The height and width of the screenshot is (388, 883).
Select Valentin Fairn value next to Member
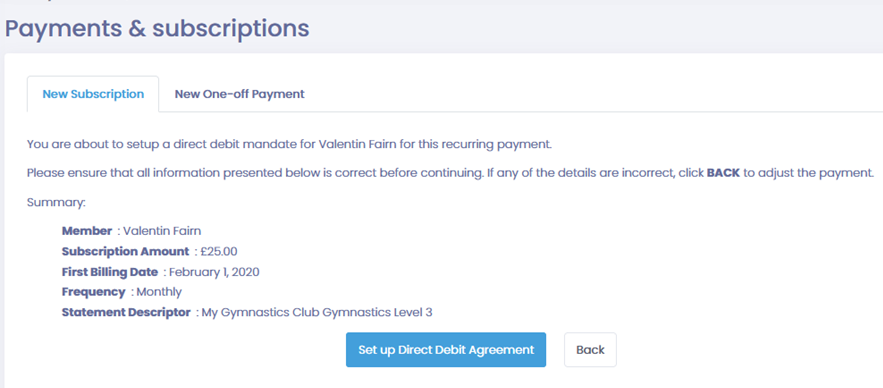(162, 231)
